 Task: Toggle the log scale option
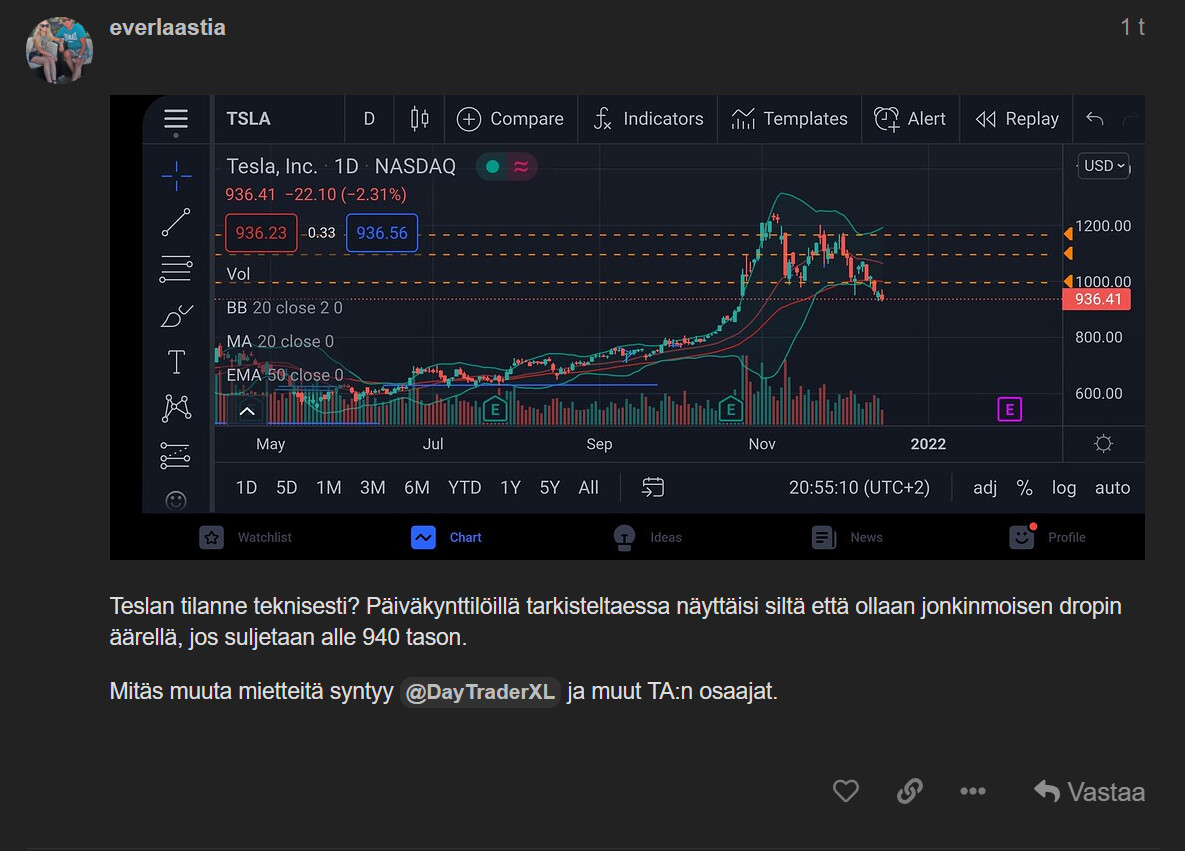(x=1064, y=488)
